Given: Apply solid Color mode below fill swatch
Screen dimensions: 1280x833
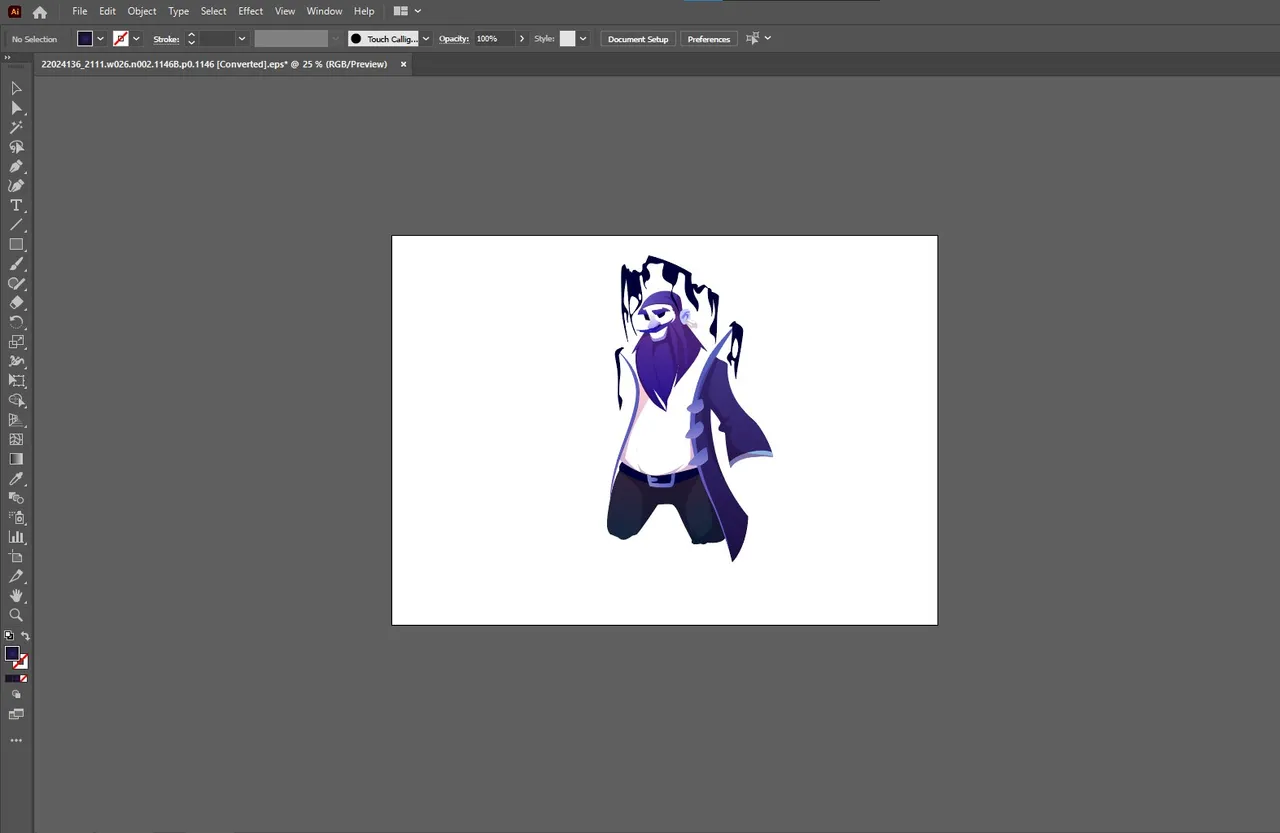Looking at the screenshot, I should (8, 678).
